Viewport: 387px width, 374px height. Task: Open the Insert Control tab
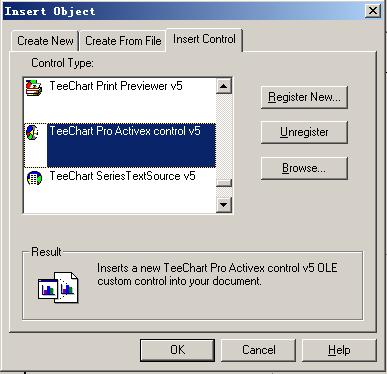click(x=204, y=40)
